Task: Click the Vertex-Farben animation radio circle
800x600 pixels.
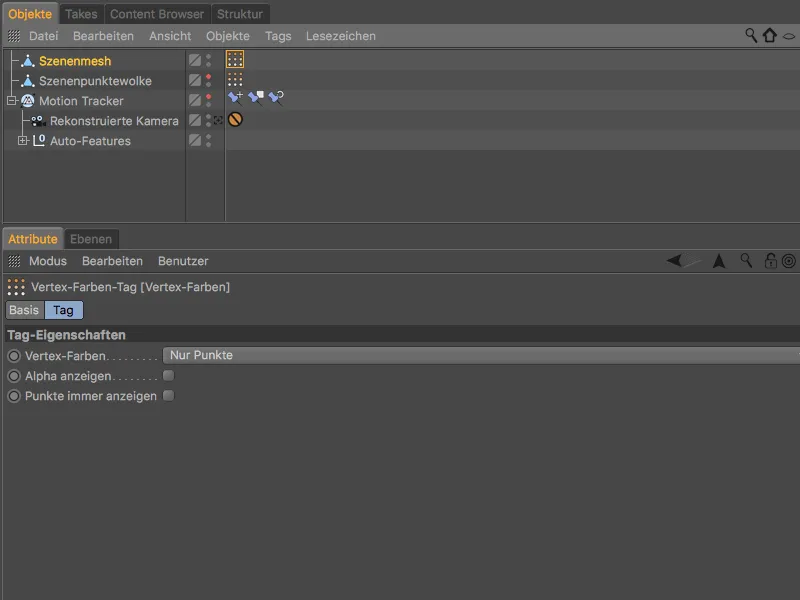Action: 14,356
